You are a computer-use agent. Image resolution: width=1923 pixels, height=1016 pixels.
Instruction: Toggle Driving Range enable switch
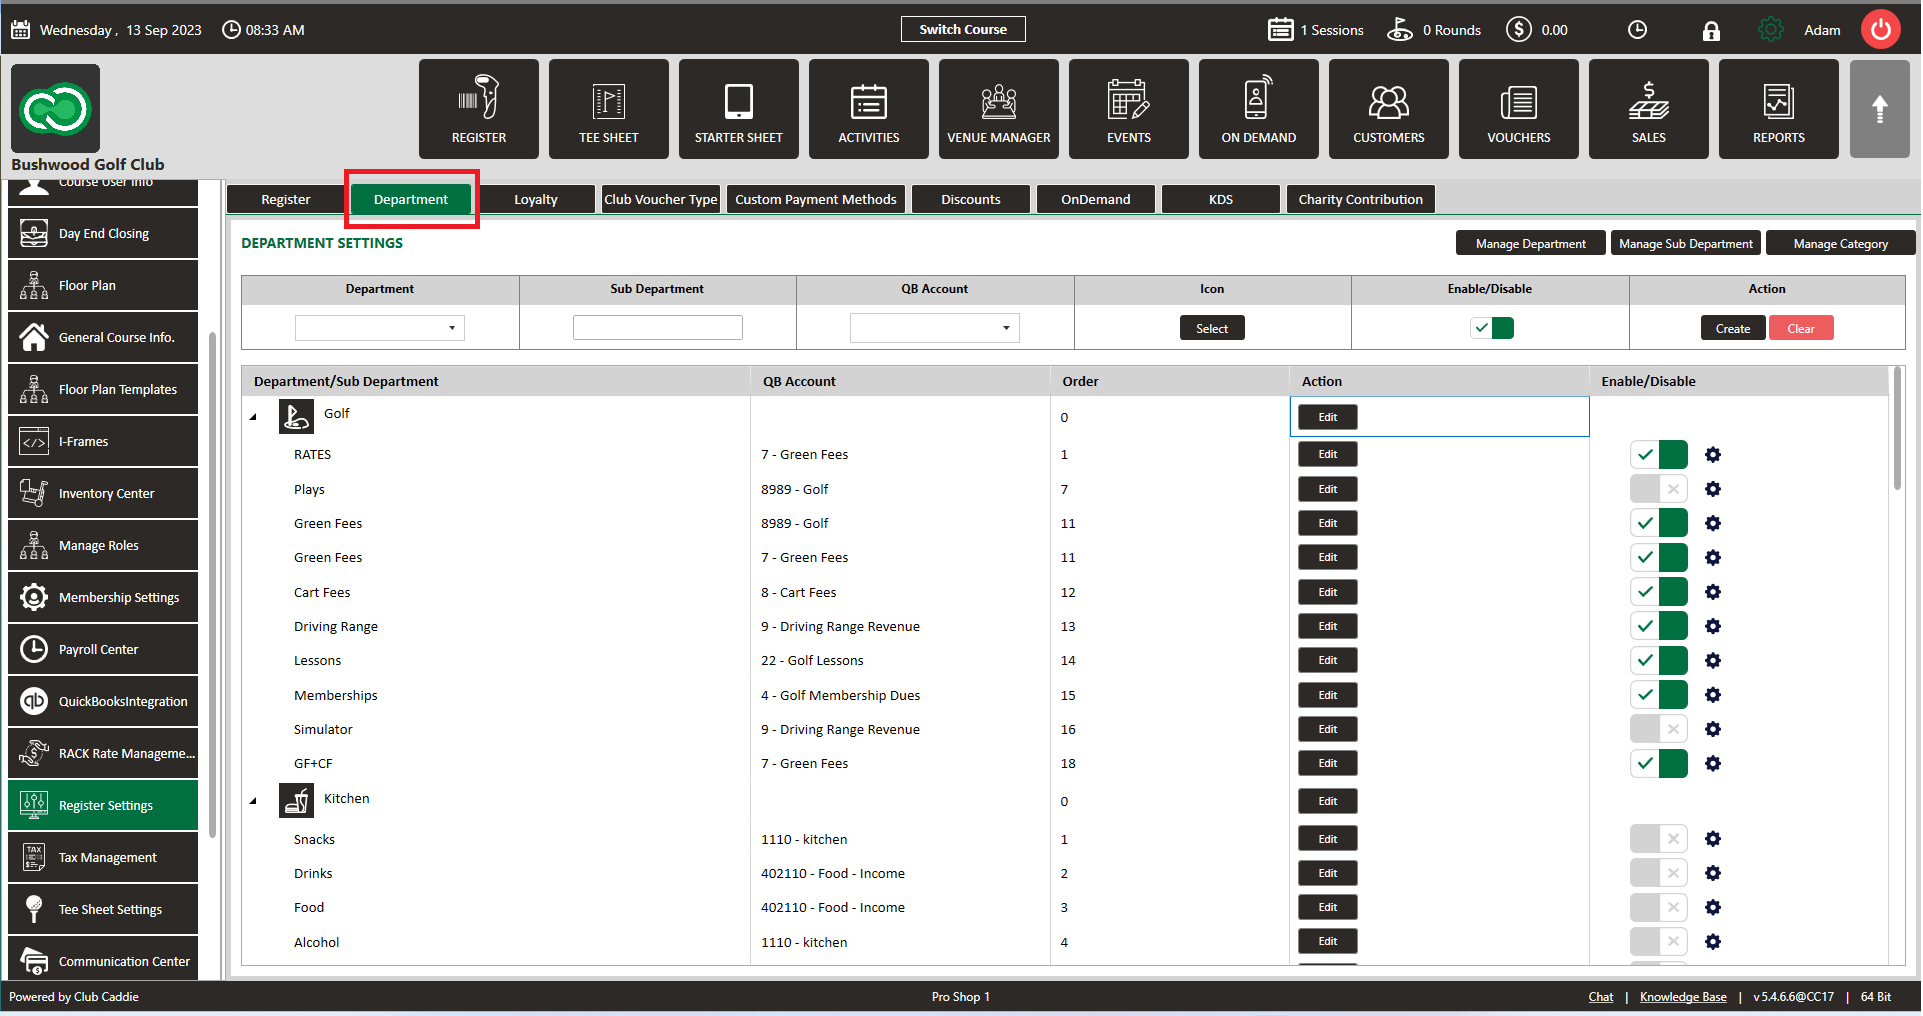[x=1659, y=626]
